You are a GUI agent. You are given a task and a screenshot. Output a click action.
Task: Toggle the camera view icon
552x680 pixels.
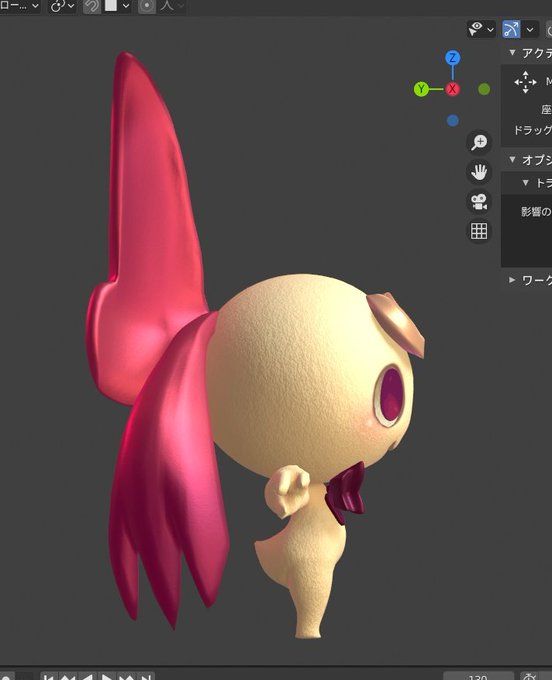(x=479, y=202)
